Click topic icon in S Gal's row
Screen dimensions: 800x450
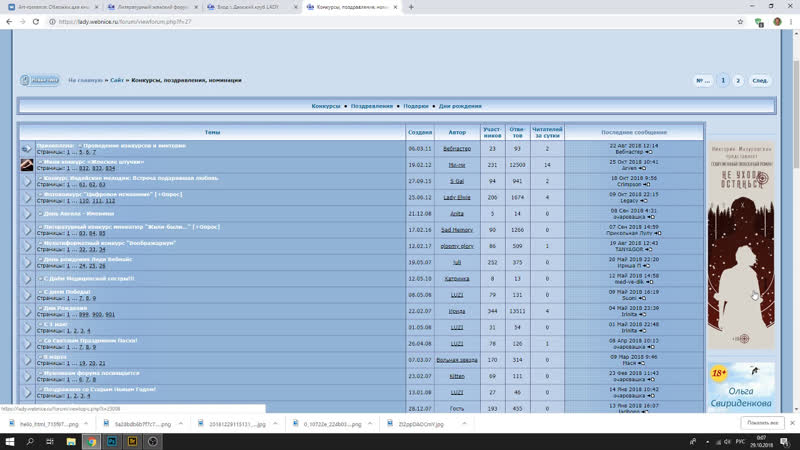point(27,181)
